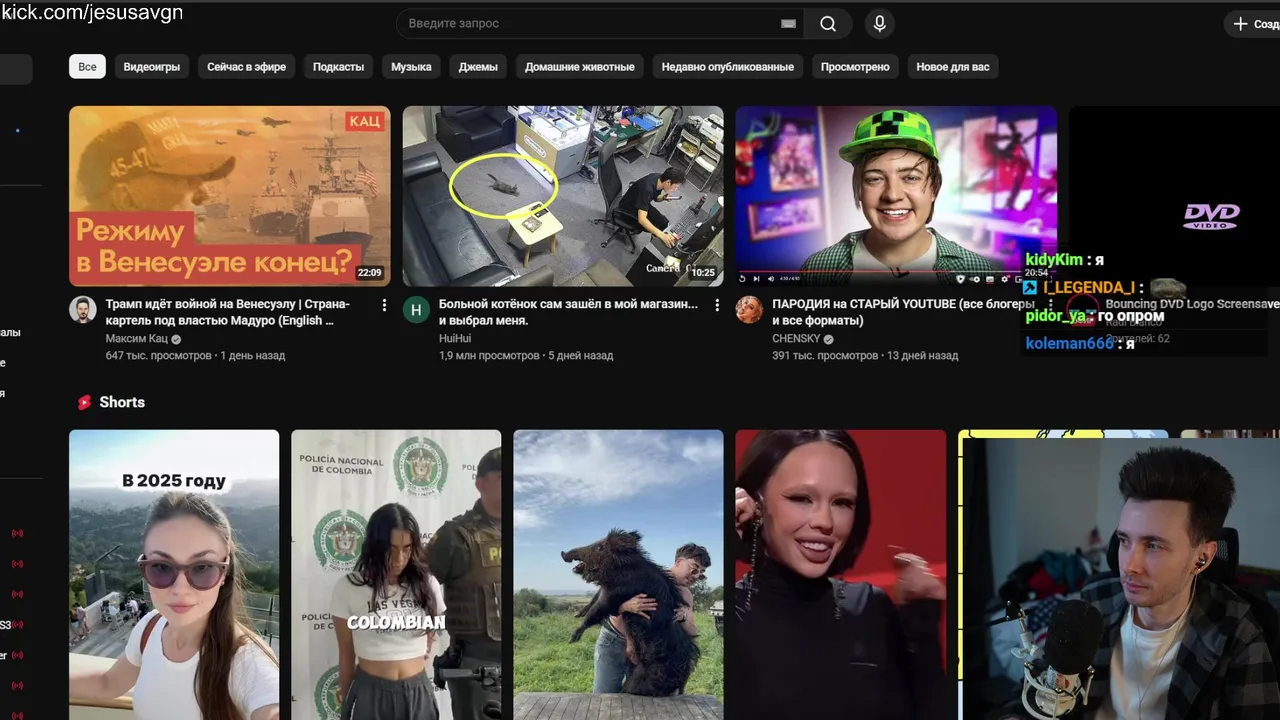Screen dimensions: 1280x720
Task: Select the Все filter chip
Action: click(x=87, y=67)
